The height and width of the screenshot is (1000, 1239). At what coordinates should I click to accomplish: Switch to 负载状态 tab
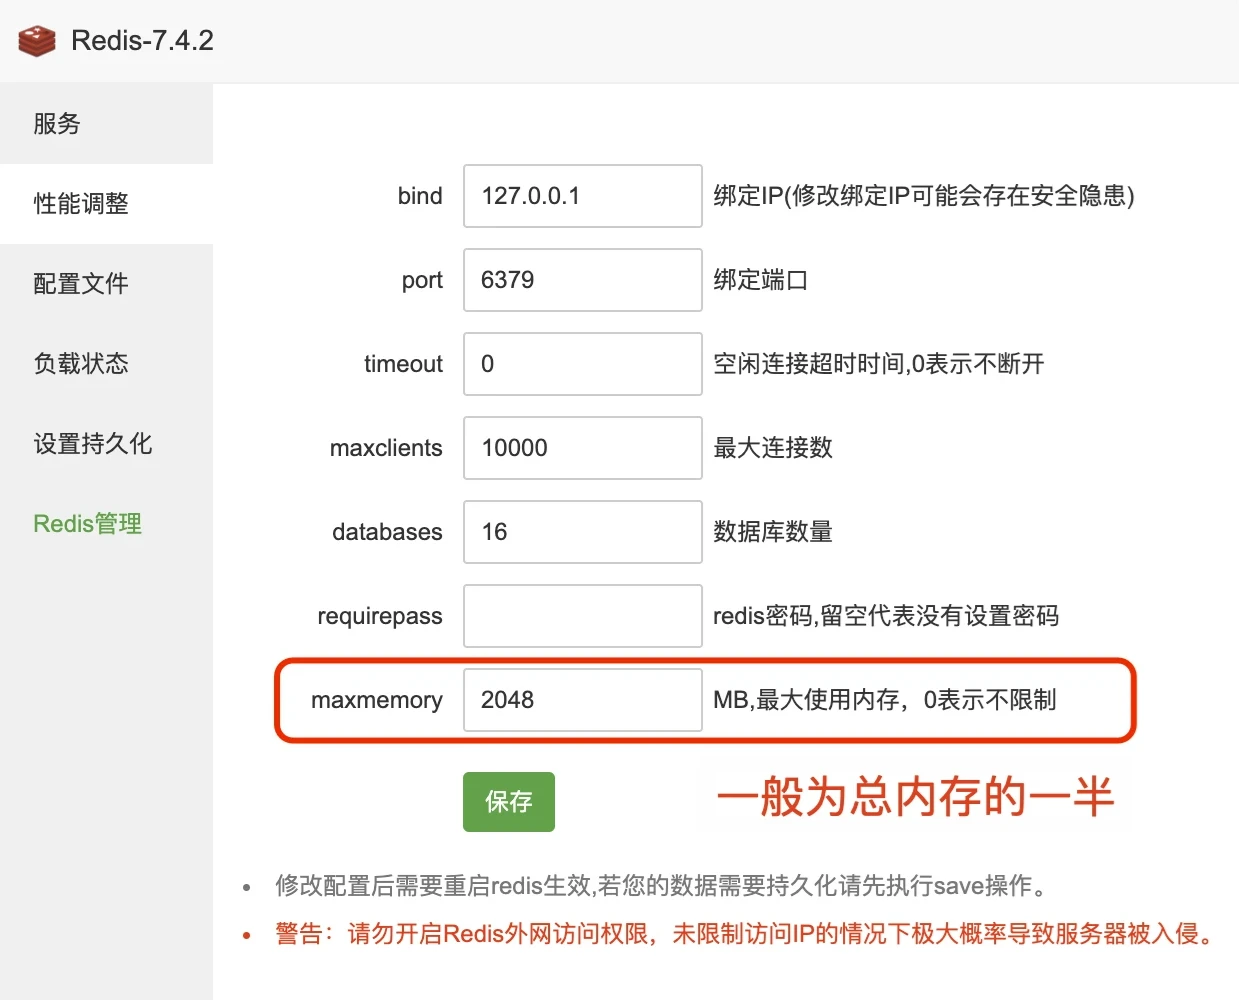[106, 364]
